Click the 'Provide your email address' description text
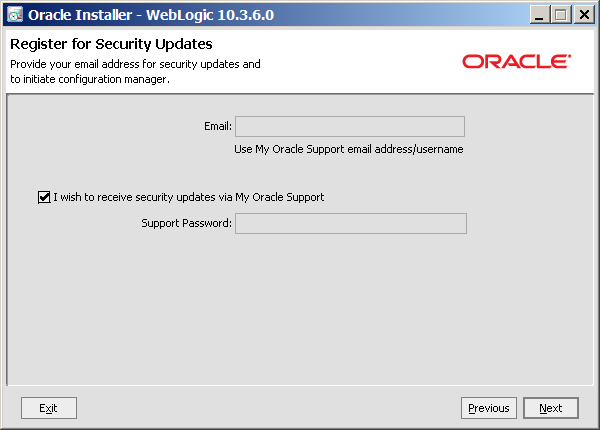Viewport: 600px width, 430px height. tap(135, 72)
